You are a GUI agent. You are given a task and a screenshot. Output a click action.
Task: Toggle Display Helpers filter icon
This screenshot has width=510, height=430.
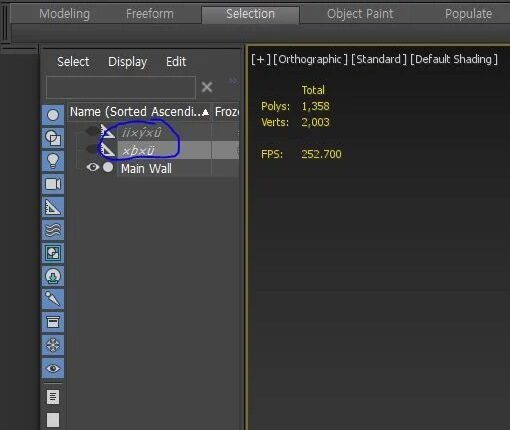pyautogui.click(x=53, y=207)
